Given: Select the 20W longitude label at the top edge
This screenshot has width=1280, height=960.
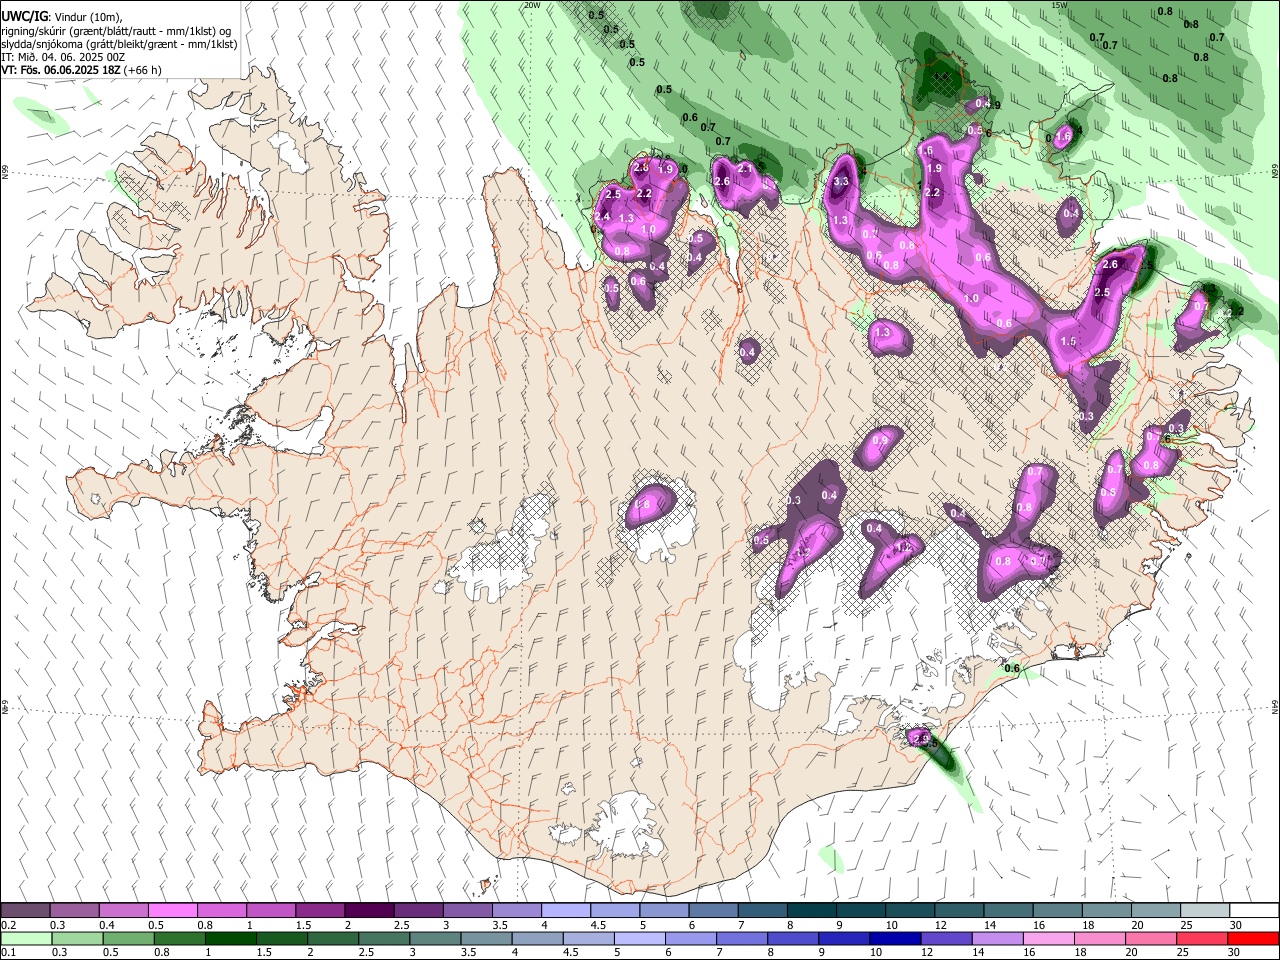Looking at the screenshot, I should click(532, 5).
